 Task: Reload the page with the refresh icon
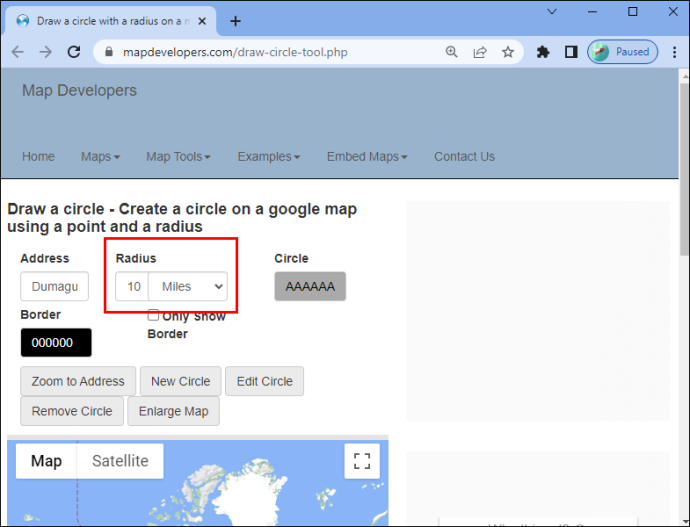(x=73, y=52)
